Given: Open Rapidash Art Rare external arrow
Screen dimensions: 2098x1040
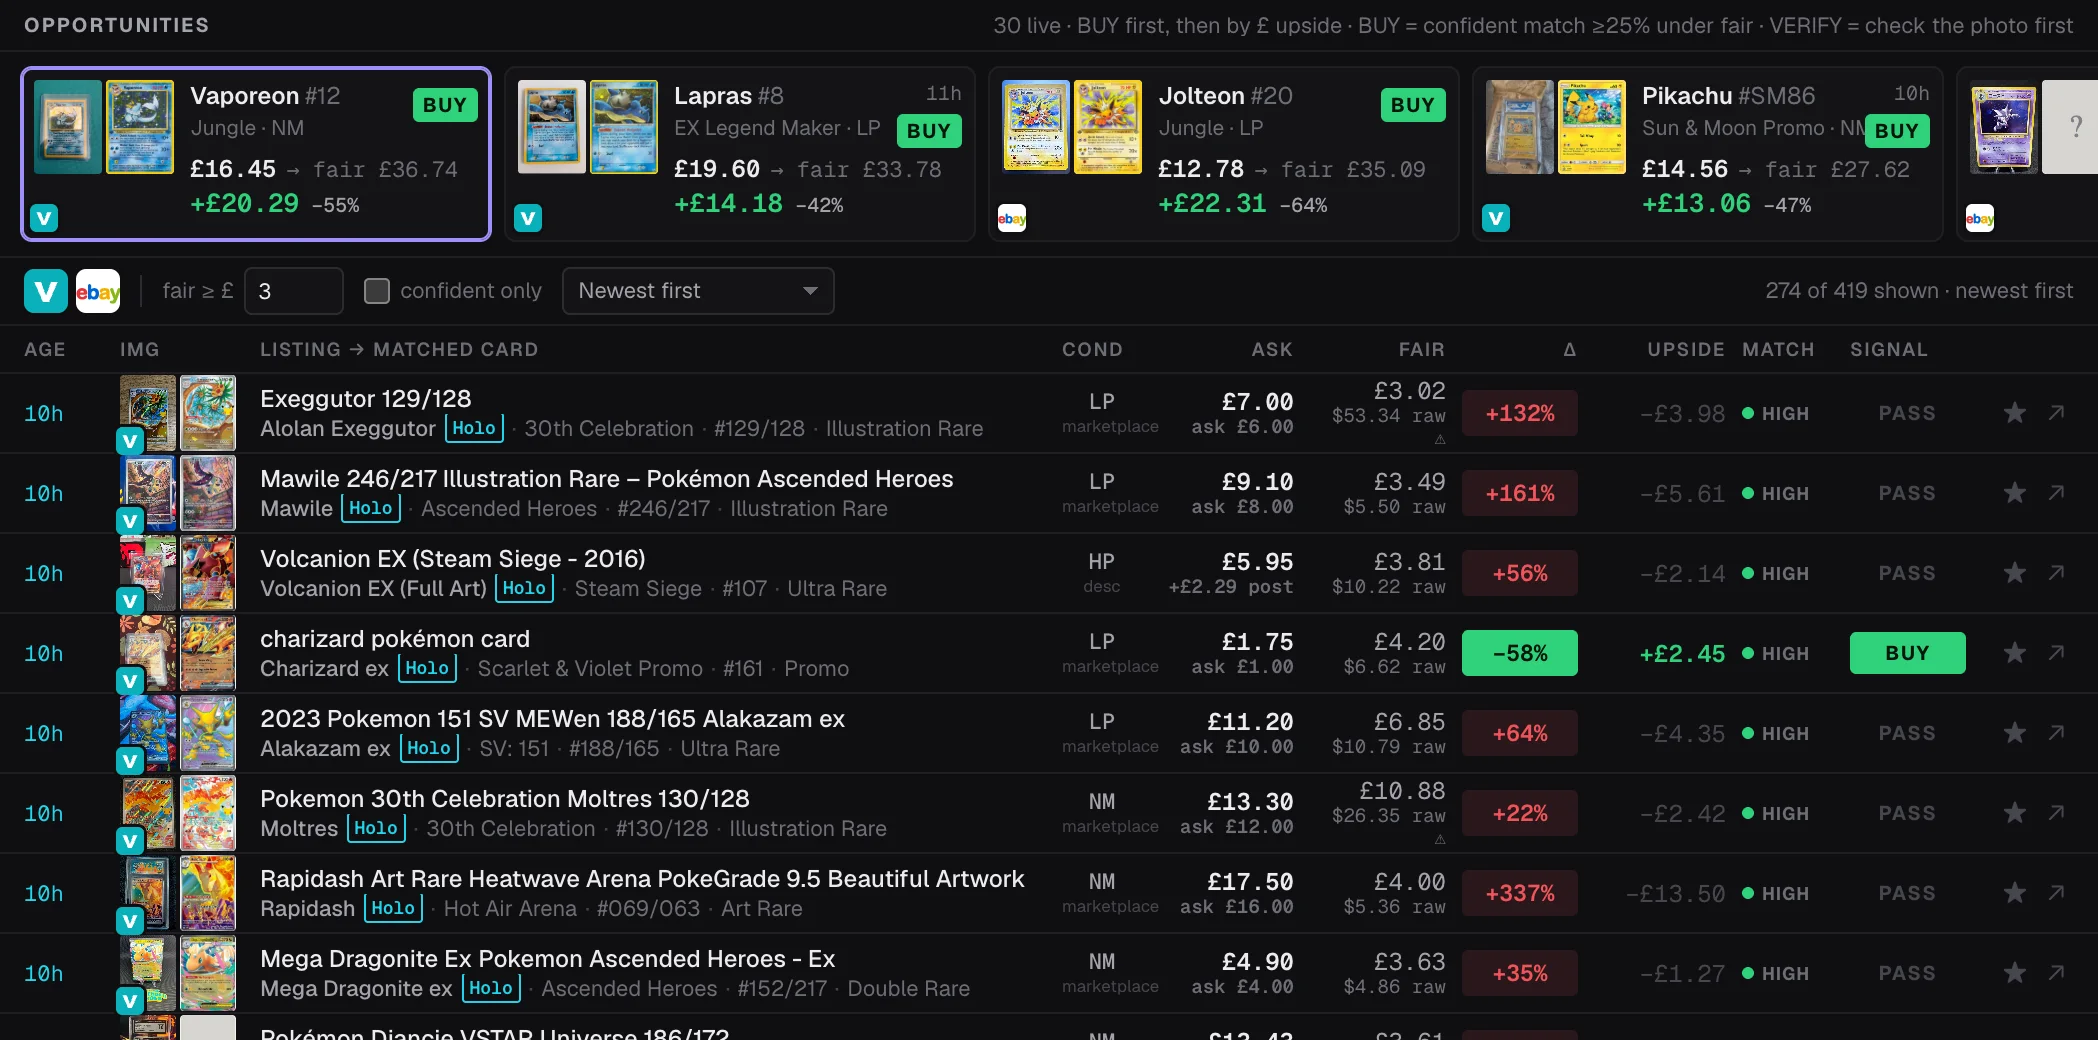Looking at the screenshot, I should 2056,892.
